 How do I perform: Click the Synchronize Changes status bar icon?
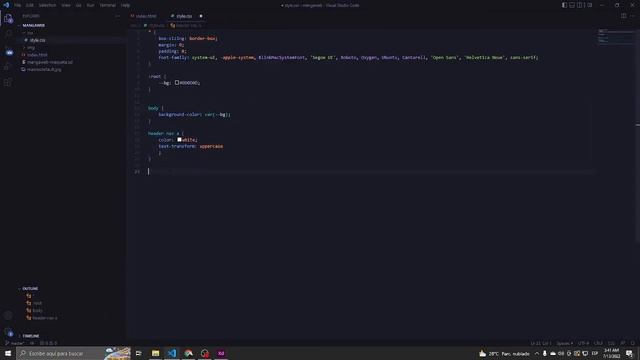(x=32, y=343)
